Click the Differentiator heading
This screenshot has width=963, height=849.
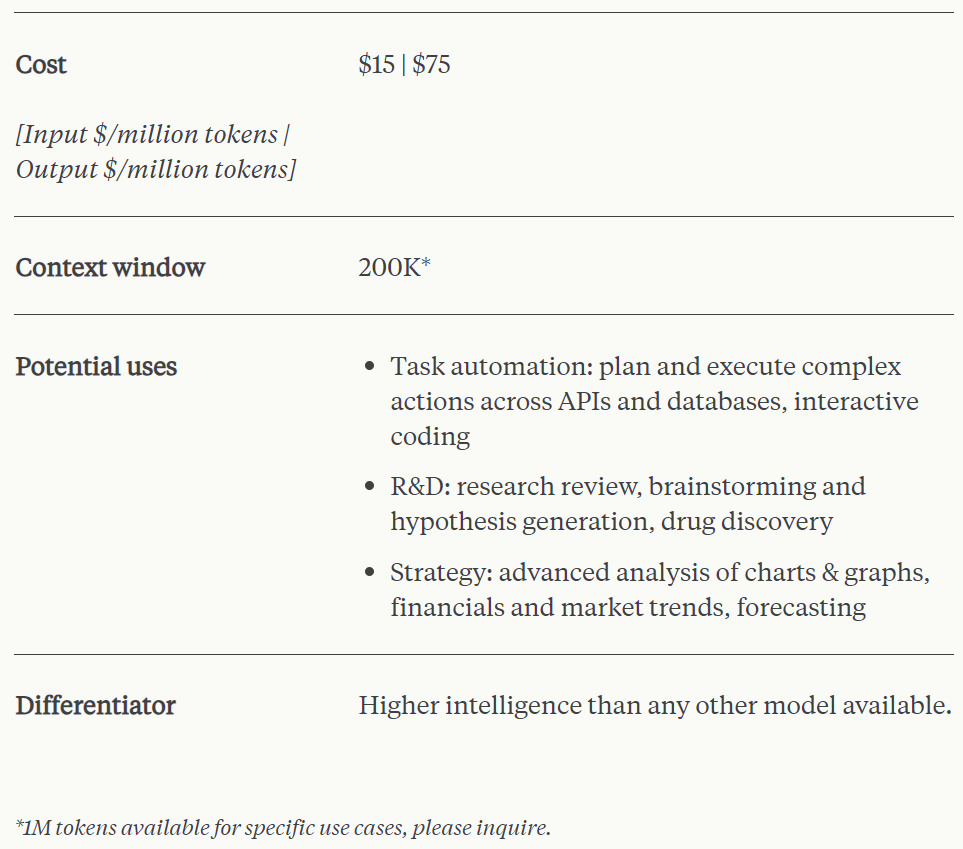pyautogui.click(x=95, y=706)
